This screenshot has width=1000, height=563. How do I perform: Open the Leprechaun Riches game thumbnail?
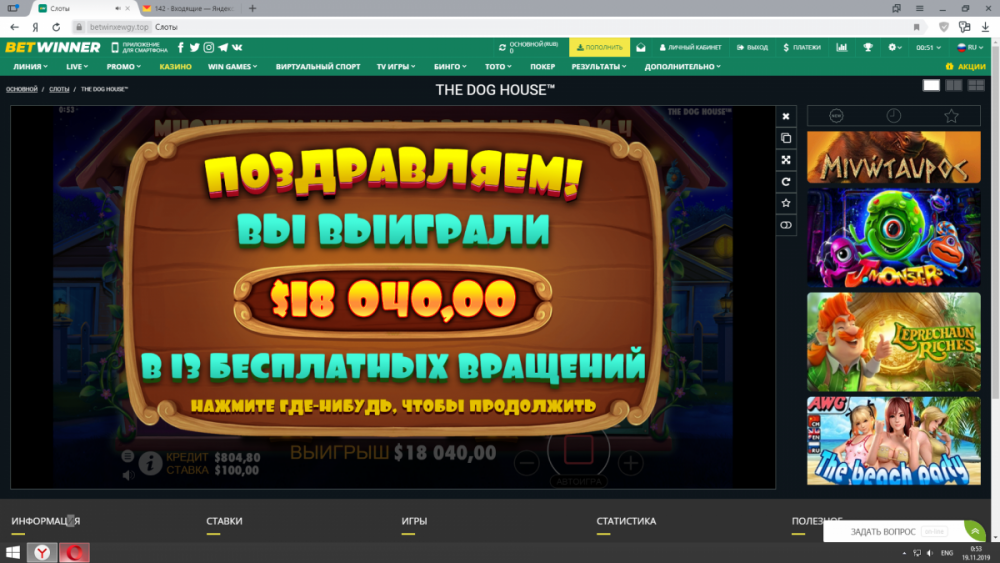coord(893,342)
